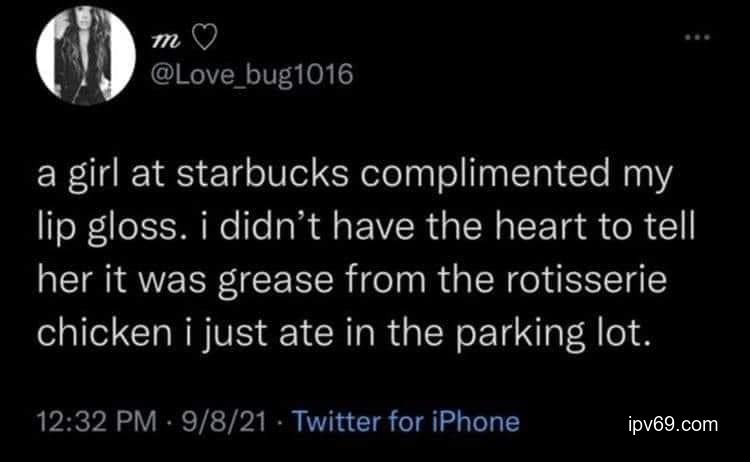
Task: Click "lip gloss" in the tweet text
Action: (x=99, y=228)
